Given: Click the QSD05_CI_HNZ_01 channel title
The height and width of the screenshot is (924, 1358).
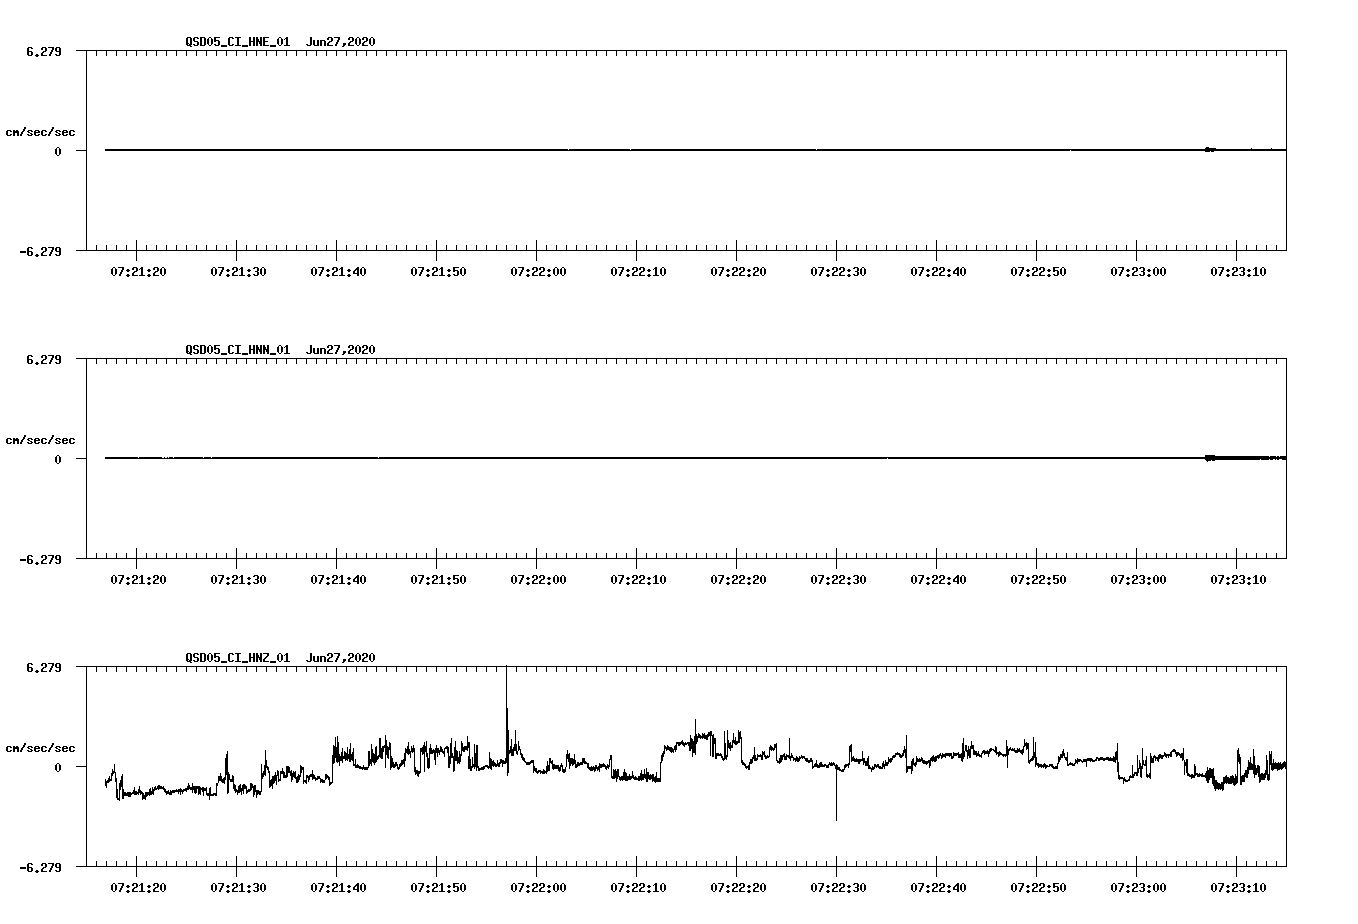Looking at the screenshot, I should coord(238,658).
